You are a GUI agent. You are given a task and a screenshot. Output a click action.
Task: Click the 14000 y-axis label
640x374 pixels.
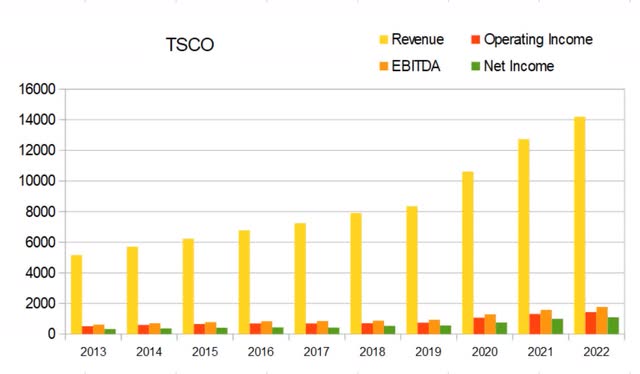coord(37,120)
